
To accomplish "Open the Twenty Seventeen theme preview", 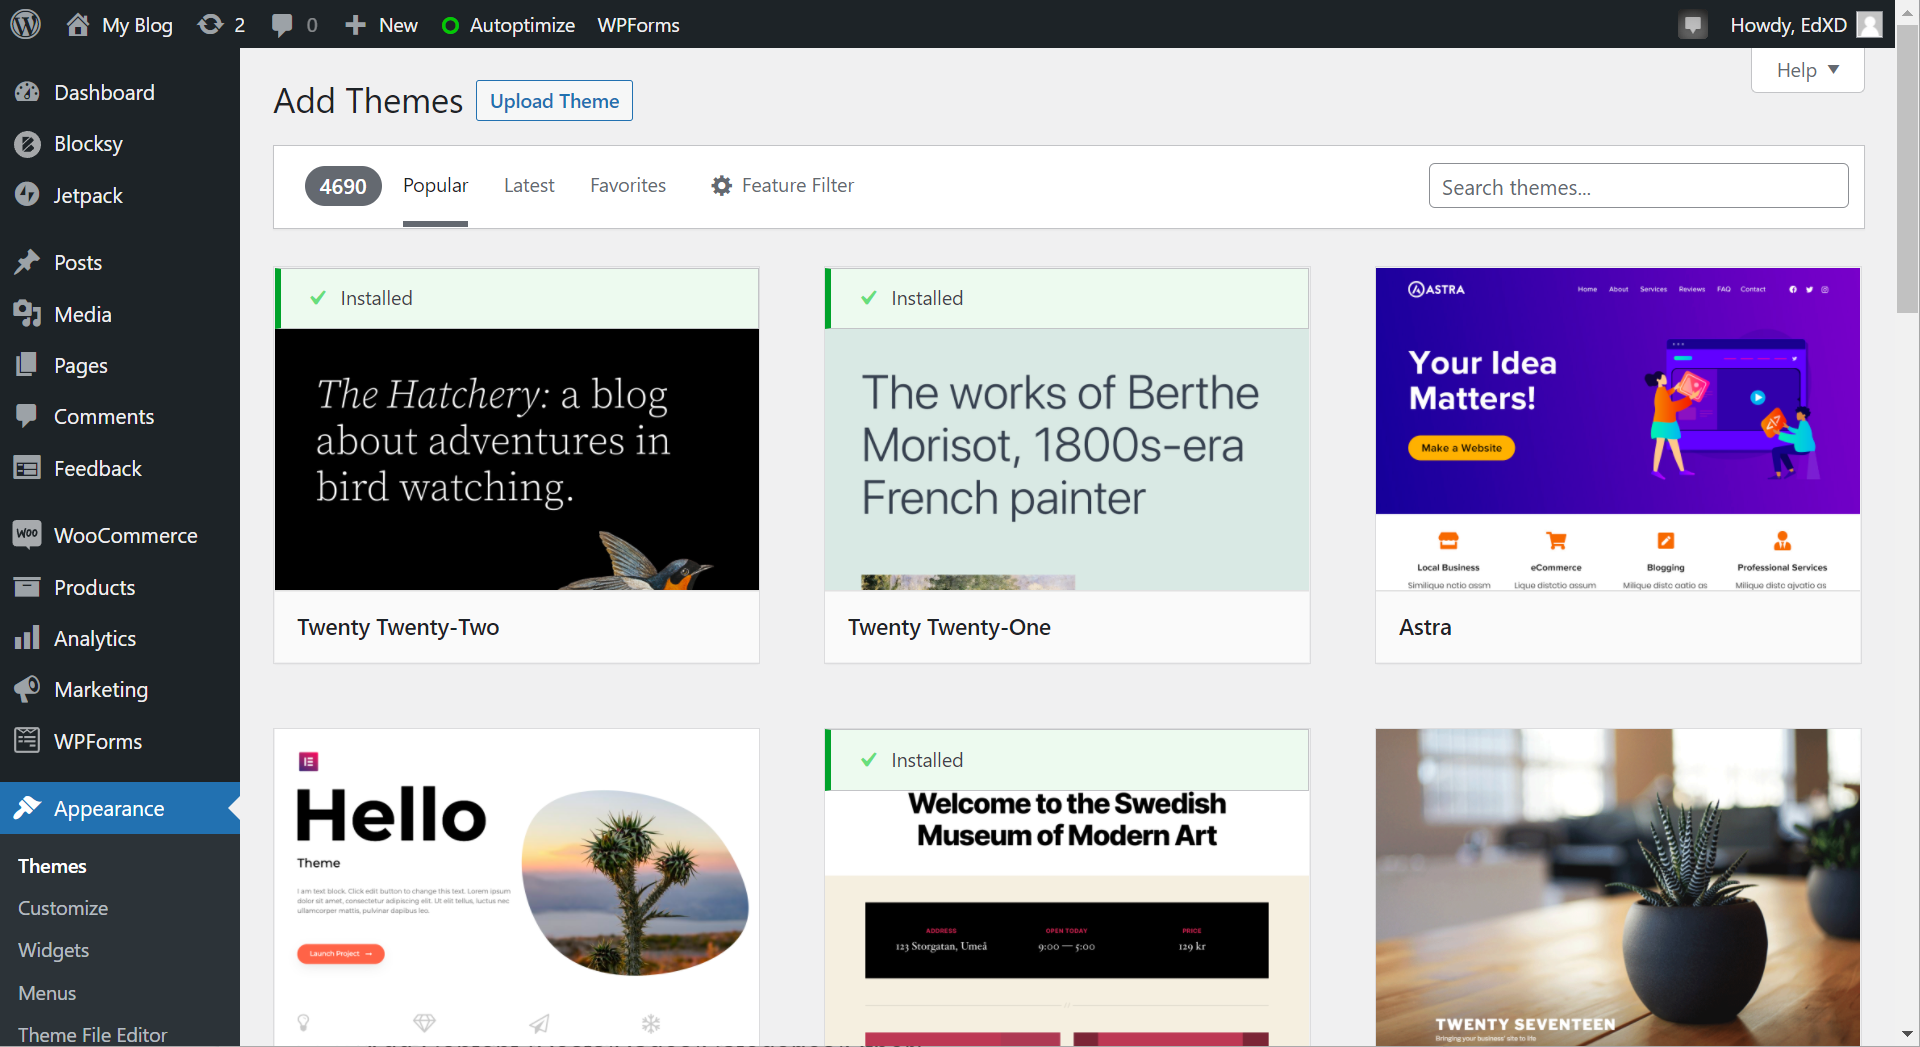I will pos(1618,887).
